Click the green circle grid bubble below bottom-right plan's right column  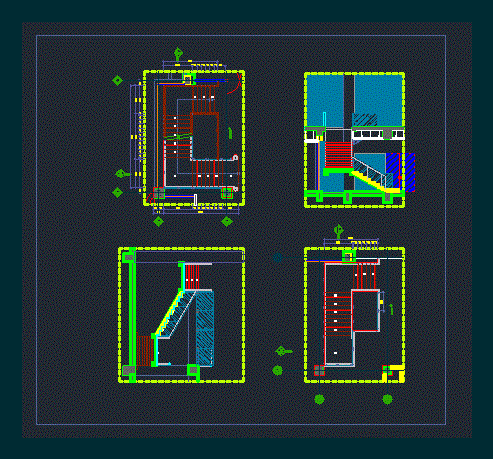tap(387, 399)
